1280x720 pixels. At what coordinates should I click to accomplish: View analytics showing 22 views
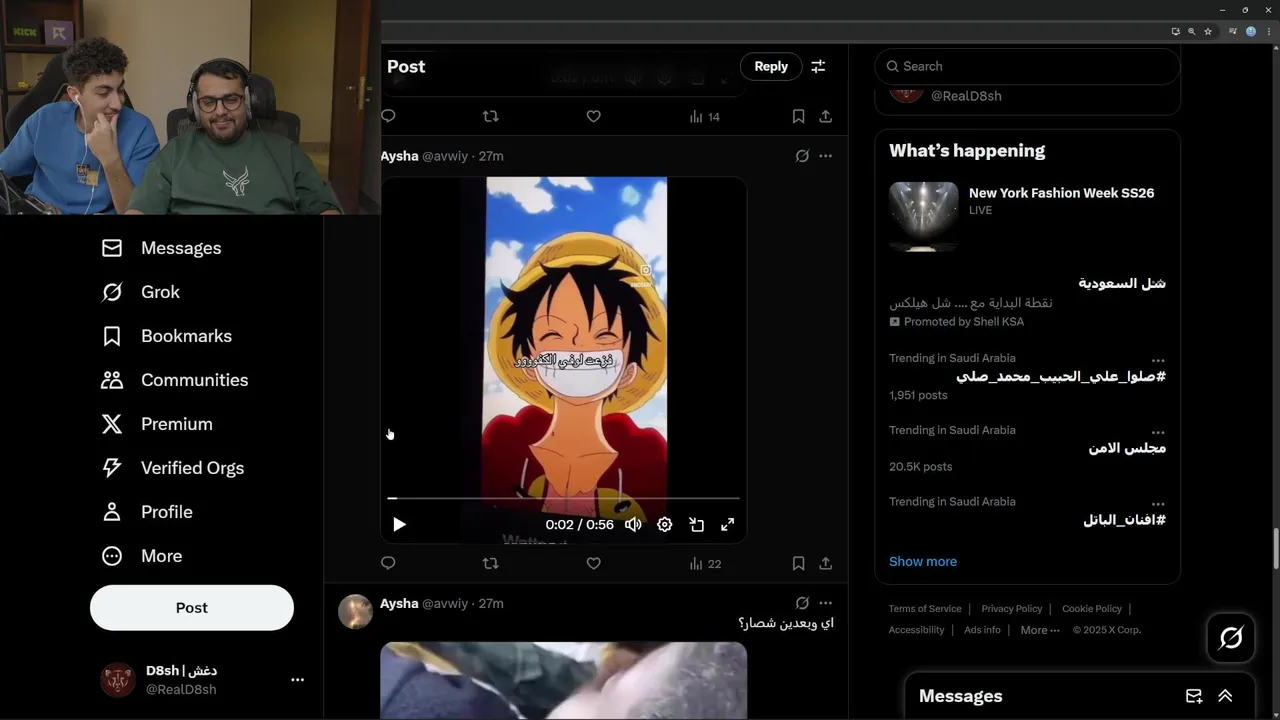click(x=705, y=564)
